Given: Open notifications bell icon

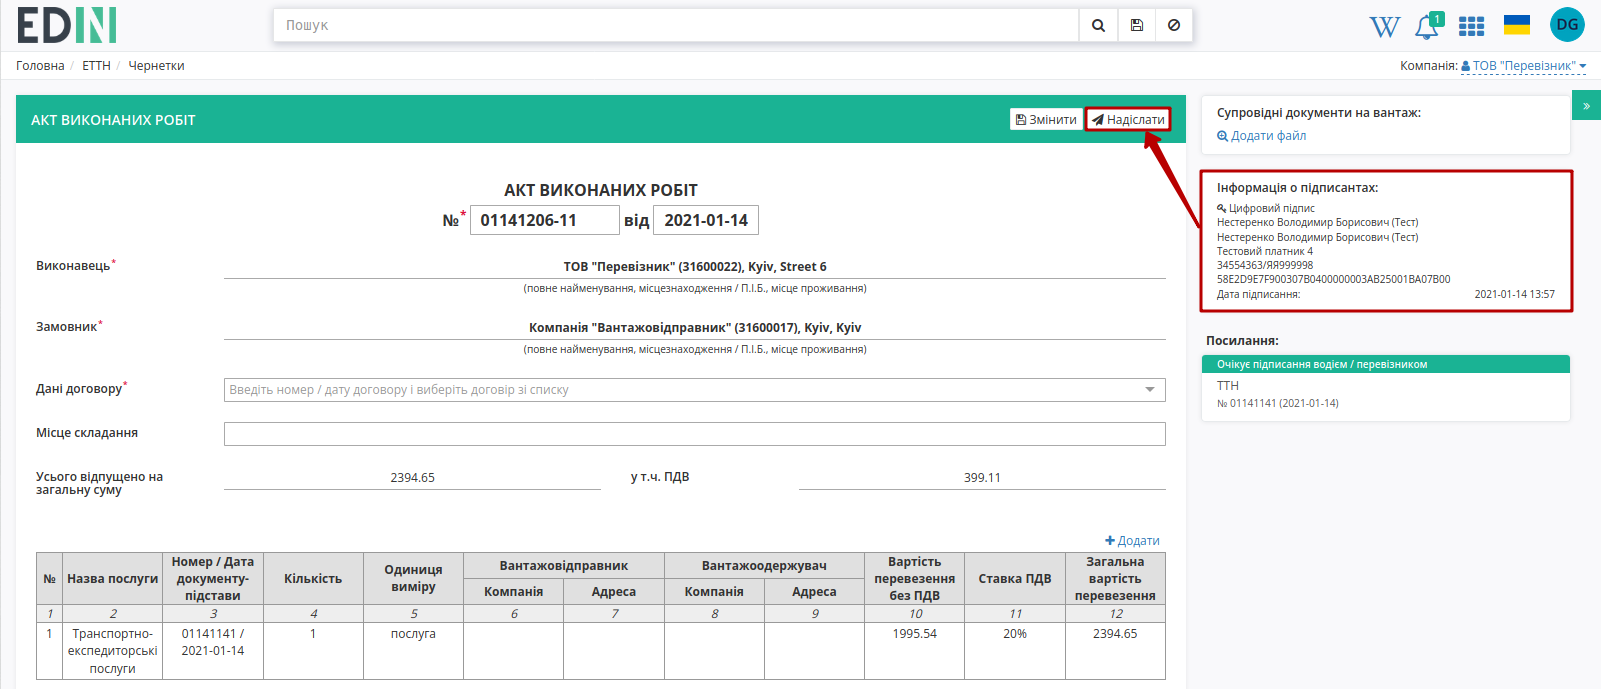Looking at the screenshot, I should 1427,26.
